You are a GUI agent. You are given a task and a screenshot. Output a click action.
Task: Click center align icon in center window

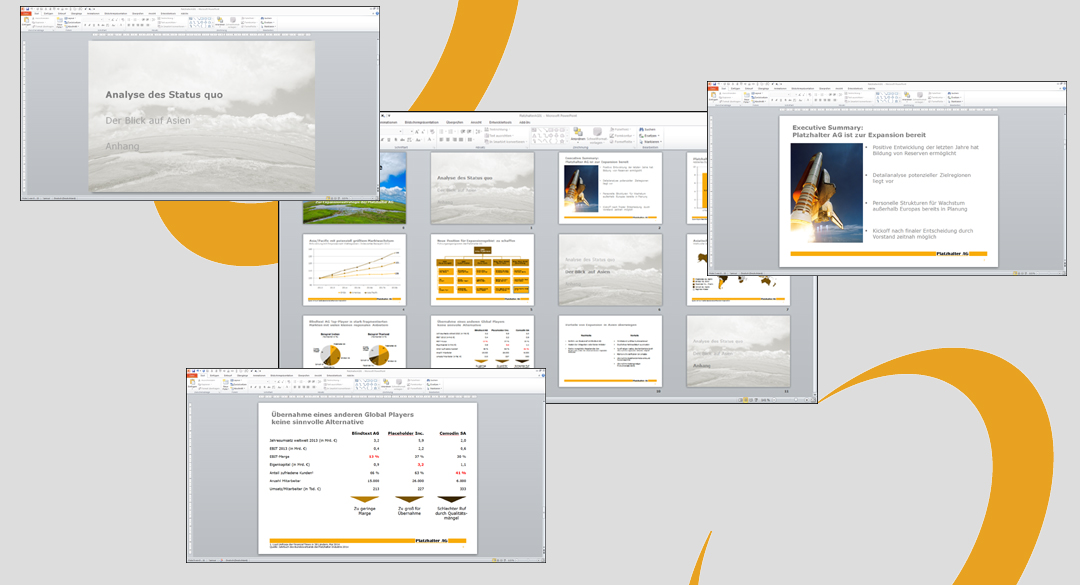click(x=448, y=139)
